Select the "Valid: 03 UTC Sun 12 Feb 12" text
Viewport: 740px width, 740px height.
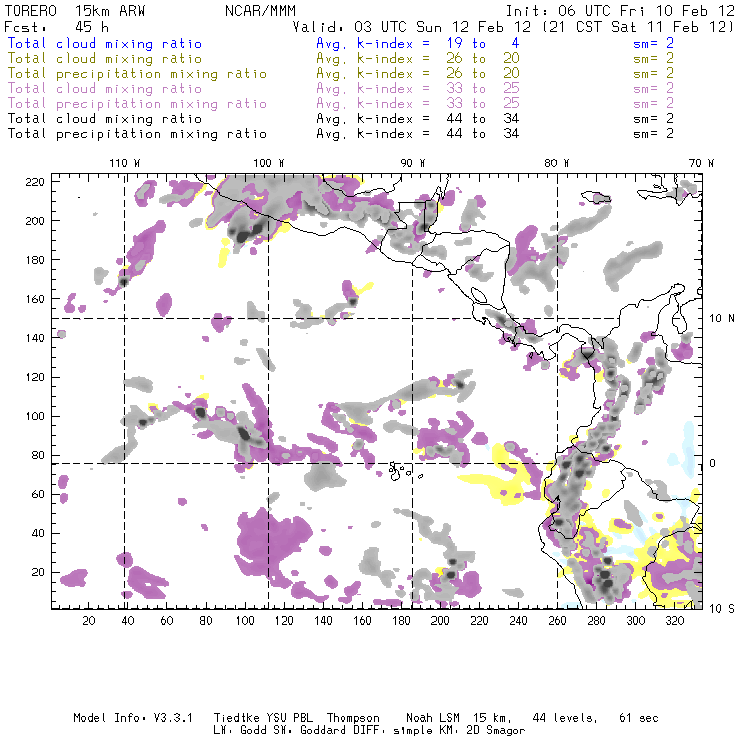point(412,27)
